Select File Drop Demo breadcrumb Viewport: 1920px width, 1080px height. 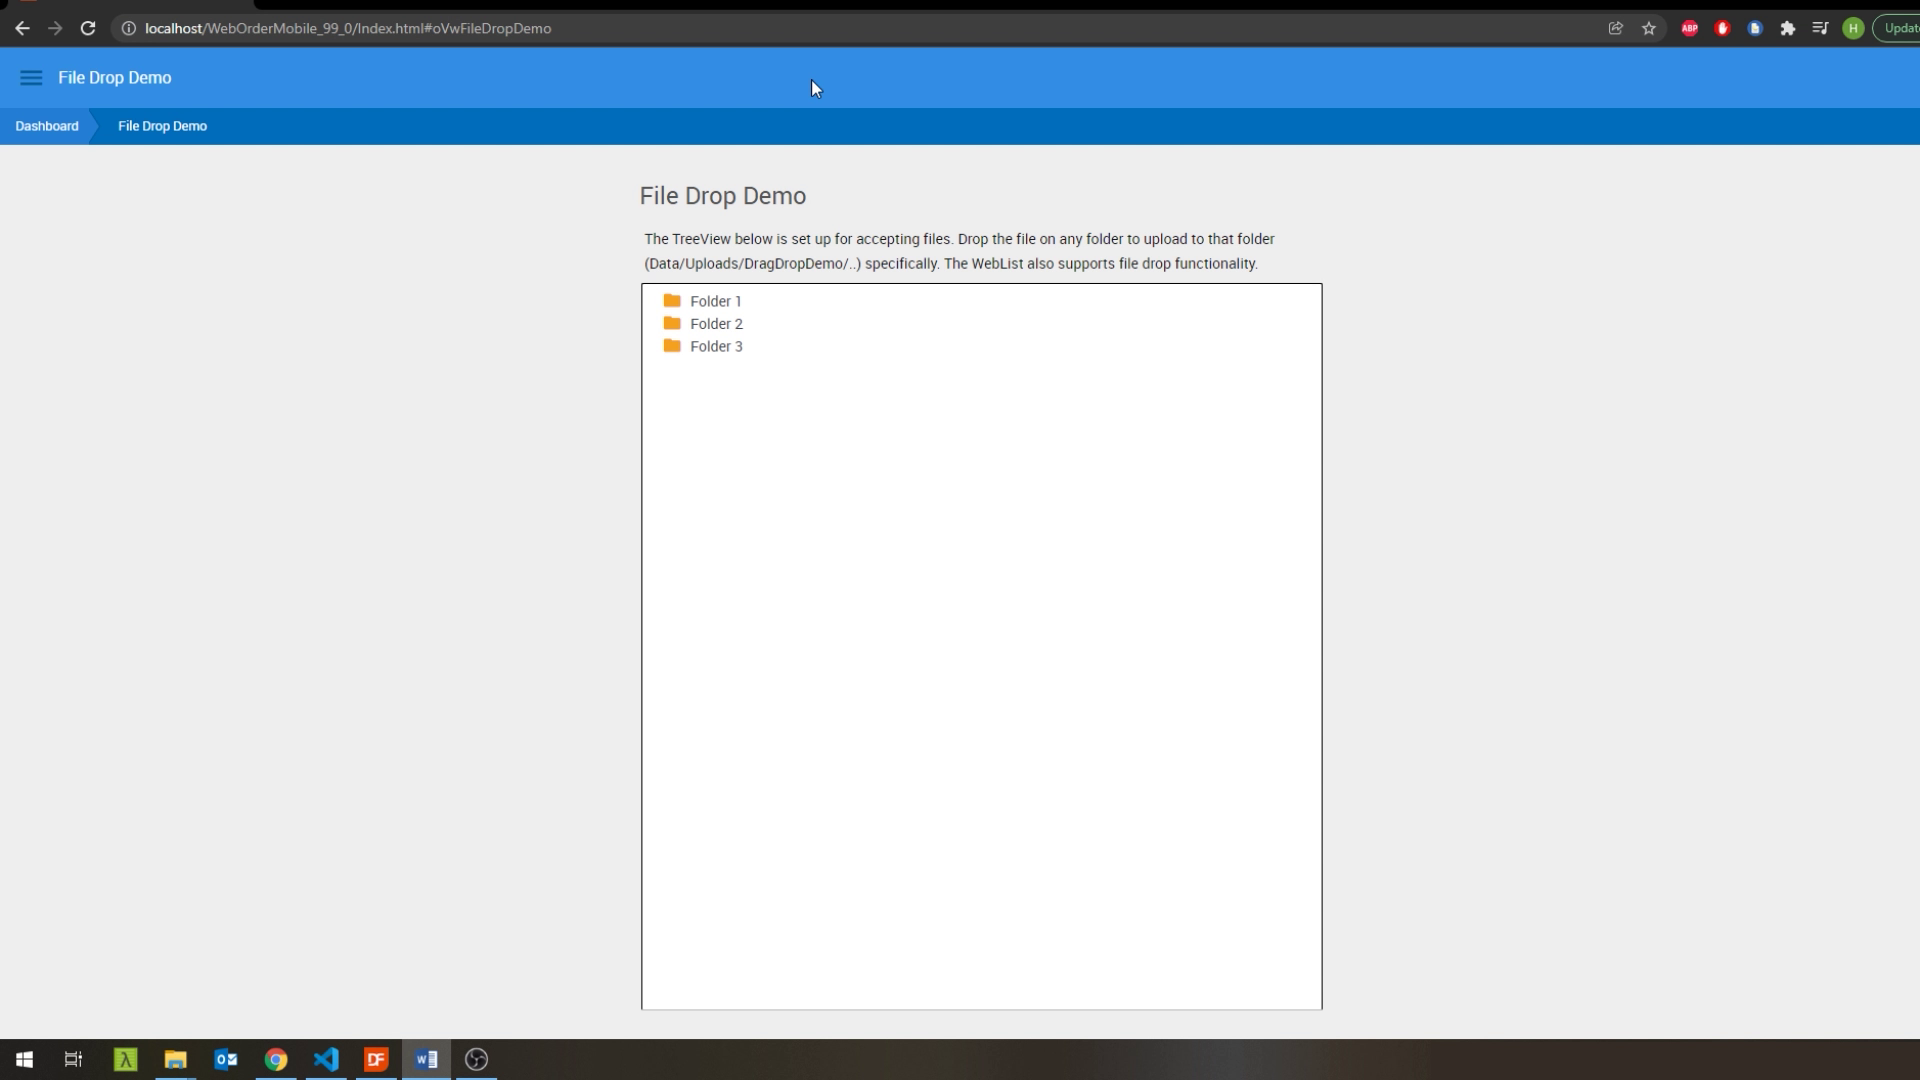pyautogui.click(x=162, y=126)
